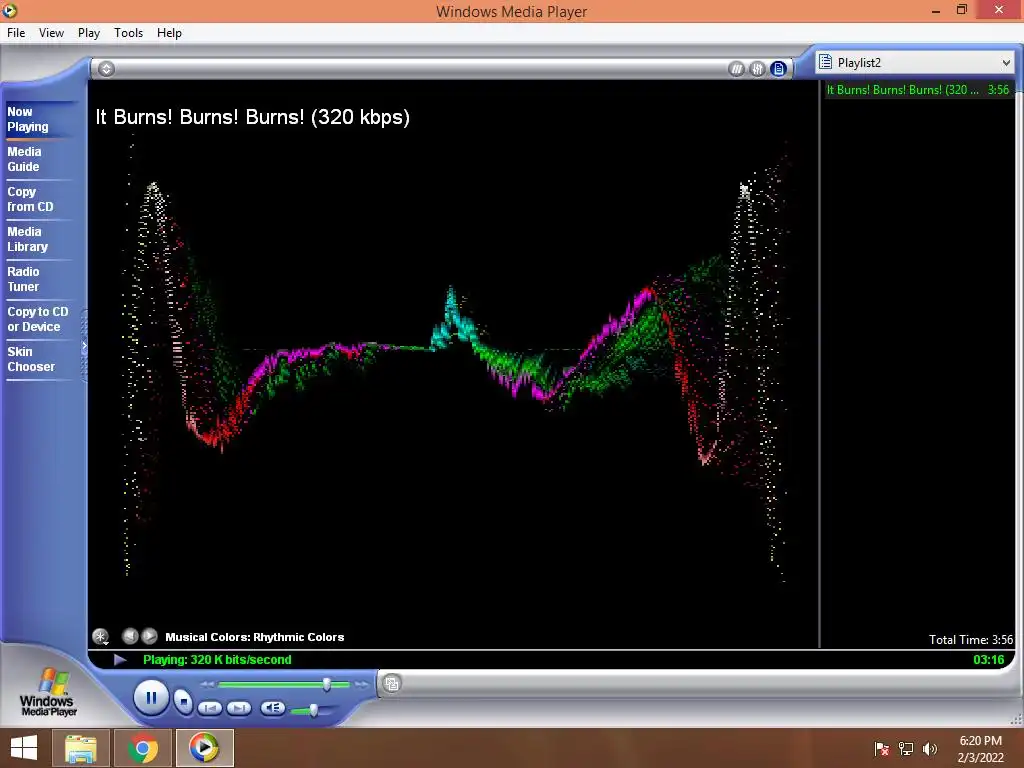This screenshot has width=1024, height=768.
Task: Click the window resize grip corner
Action: point(1016,720)
